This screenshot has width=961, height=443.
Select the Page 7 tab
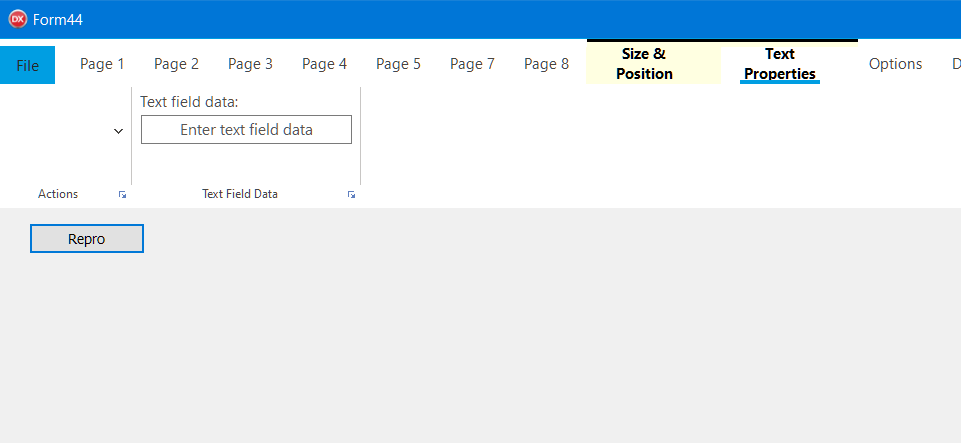(x=472, y=64)
